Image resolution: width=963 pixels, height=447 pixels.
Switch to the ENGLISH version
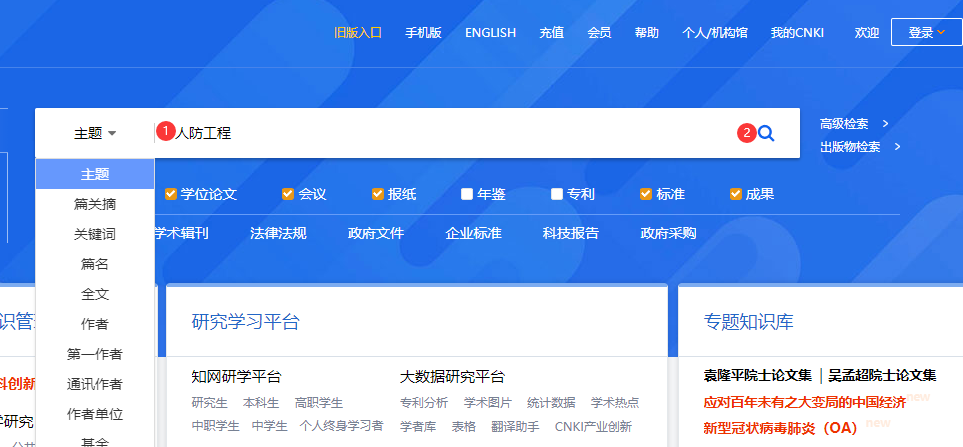(x=490, y=33)
